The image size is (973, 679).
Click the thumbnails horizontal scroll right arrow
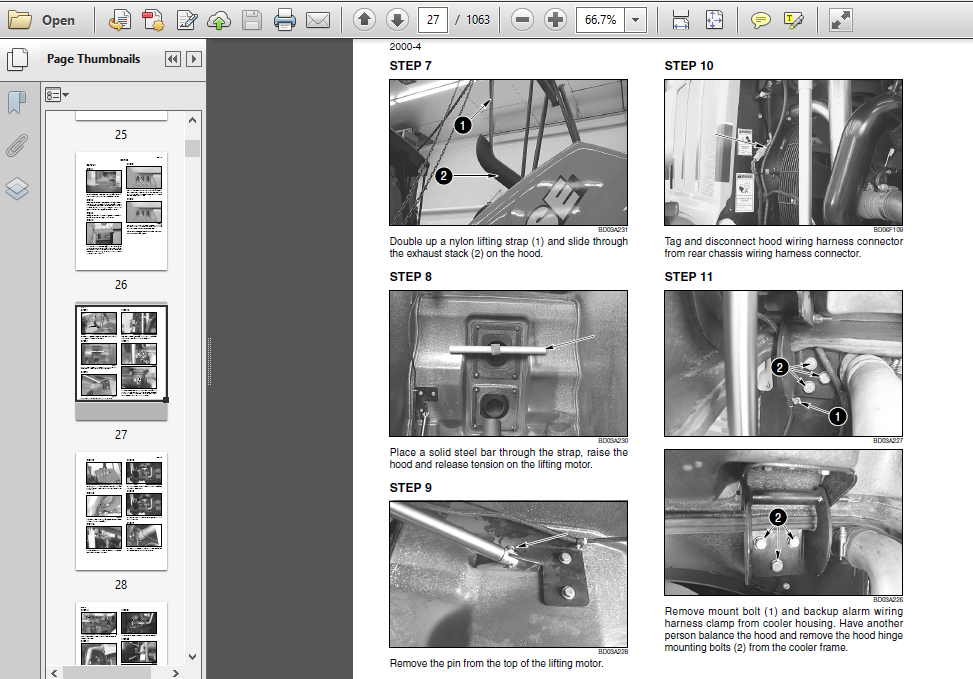176,673
